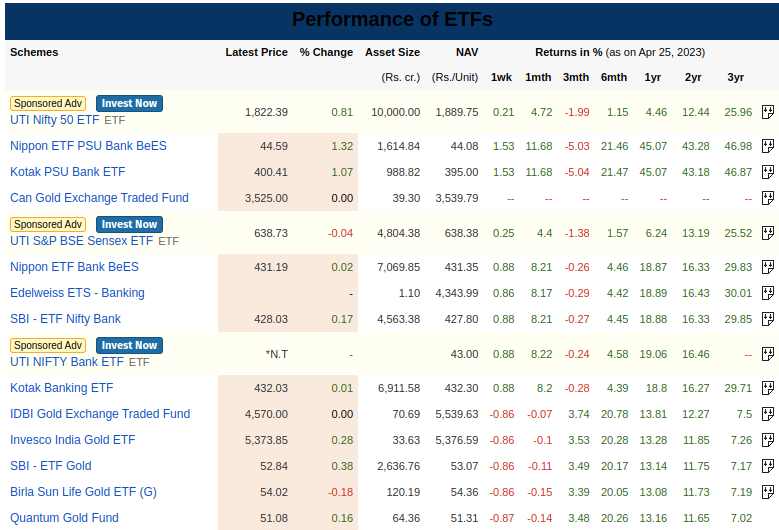Click the *N.T price cell for UTI NIFTY Bank ETF

coord(277,354)
